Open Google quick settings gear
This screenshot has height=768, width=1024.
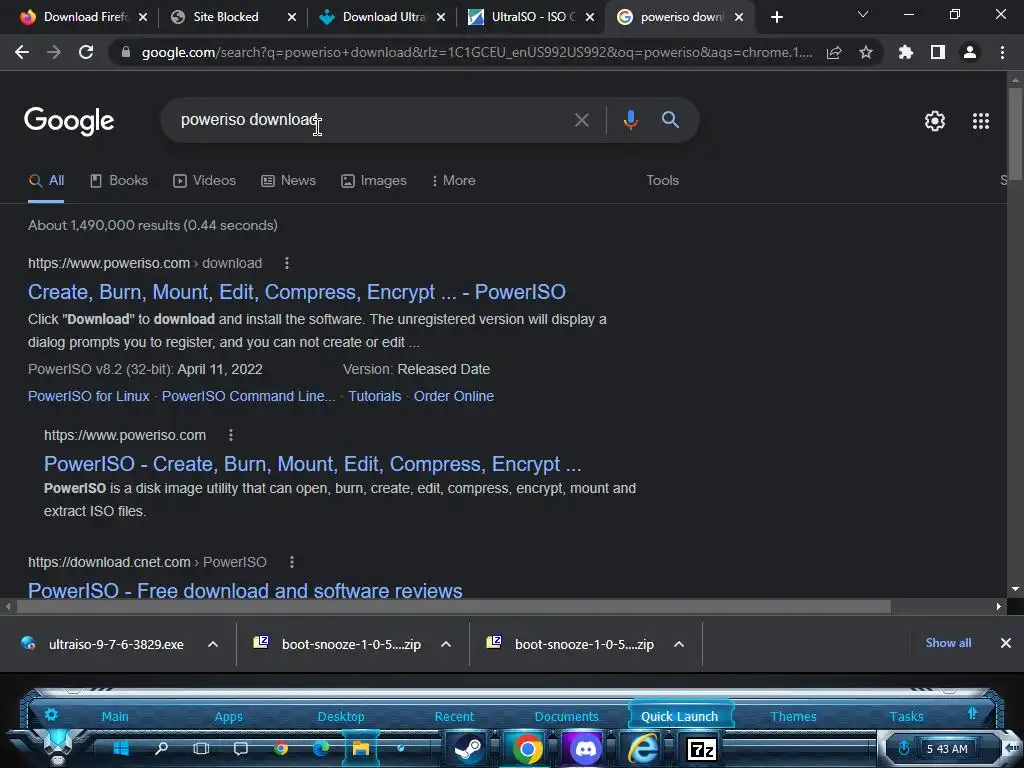coord(935,121)
